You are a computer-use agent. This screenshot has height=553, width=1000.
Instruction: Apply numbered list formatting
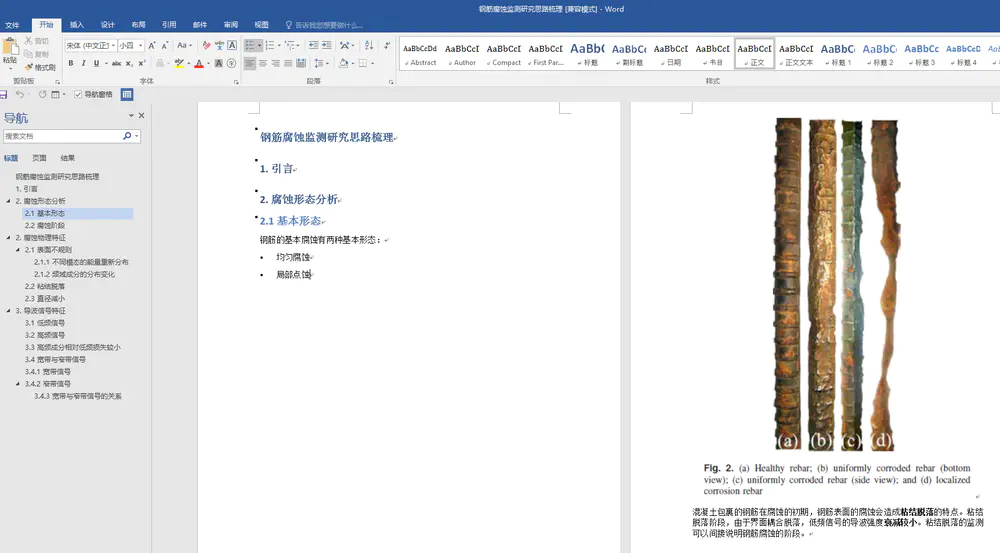(x=270, y=45)
